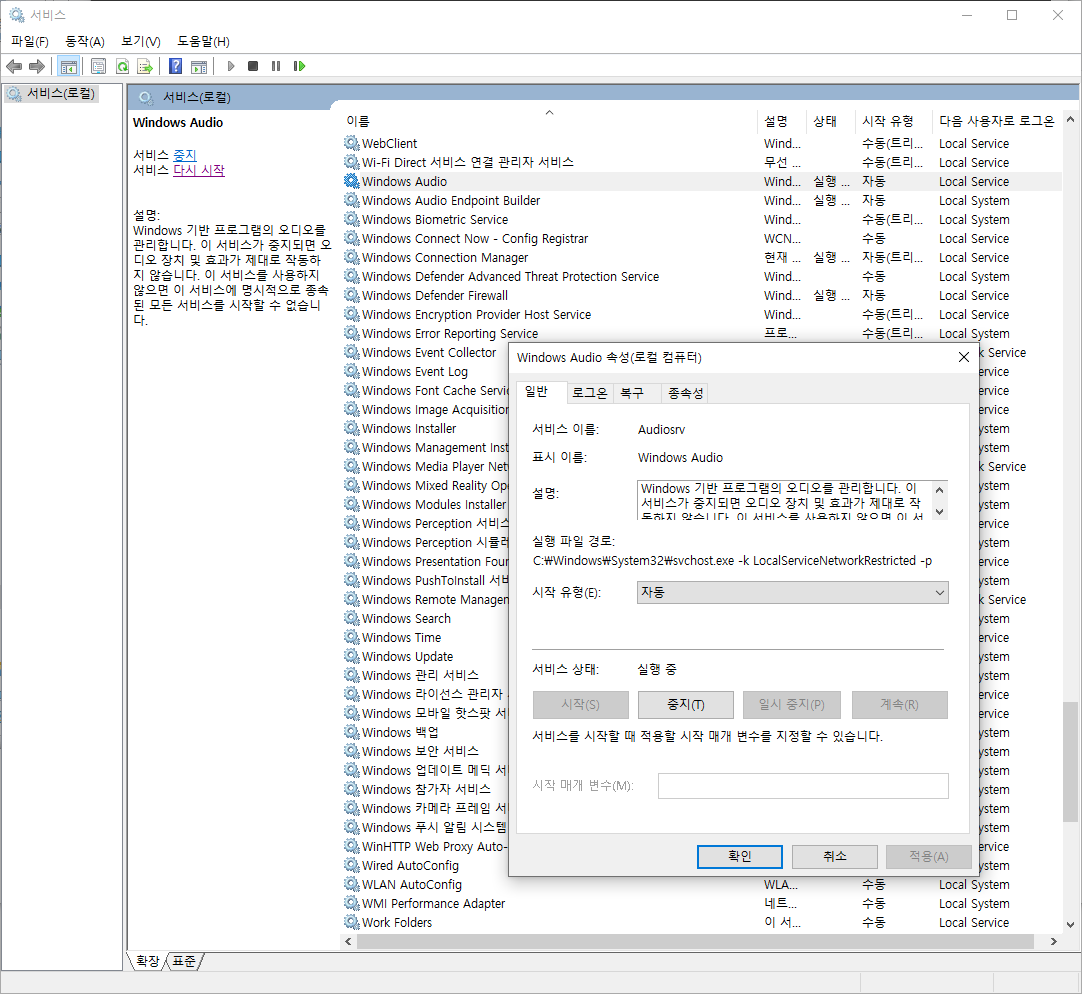The image size is (1082, 994).
Task: Click the 취소 button to cancel
Action: point(835,857)
